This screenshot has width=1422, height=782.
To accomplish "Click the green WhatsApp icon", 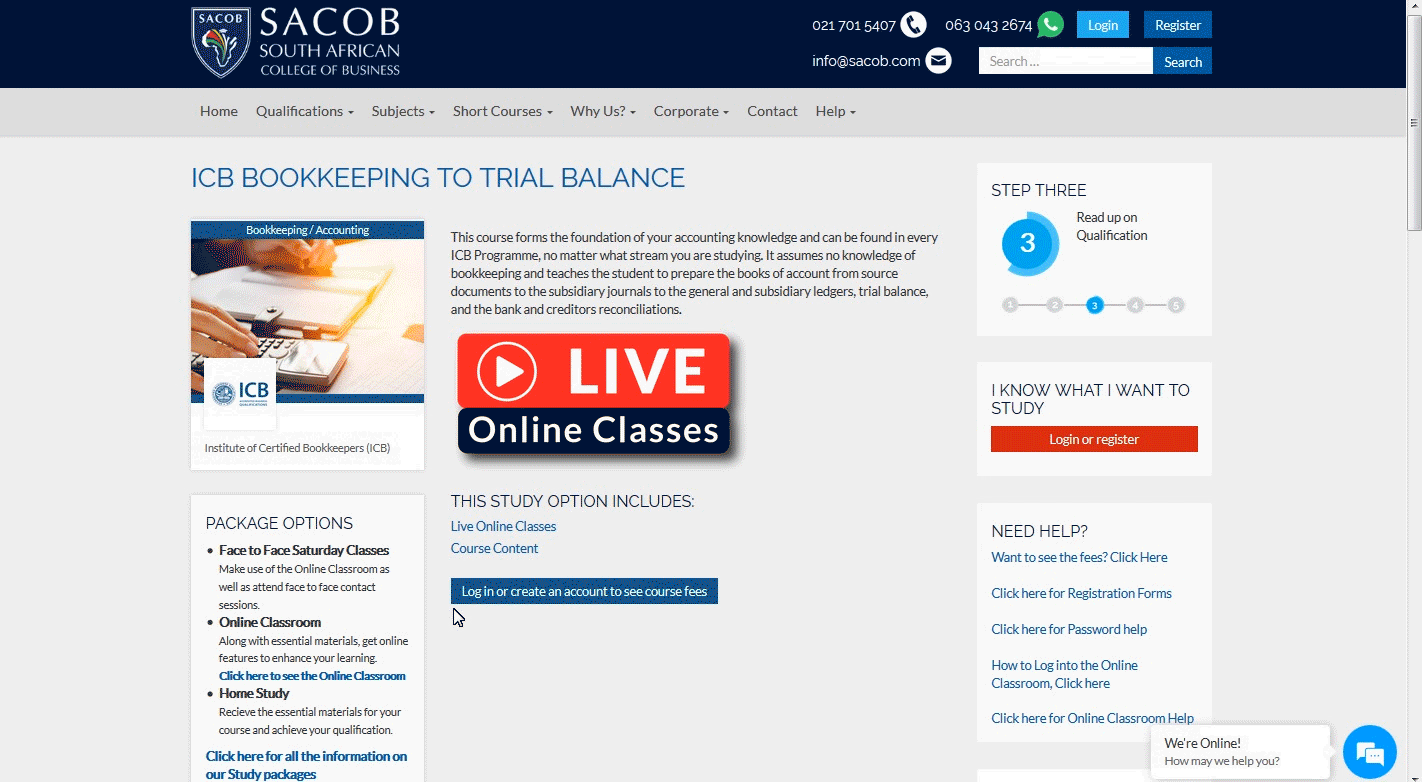I will coord(1050,25).
